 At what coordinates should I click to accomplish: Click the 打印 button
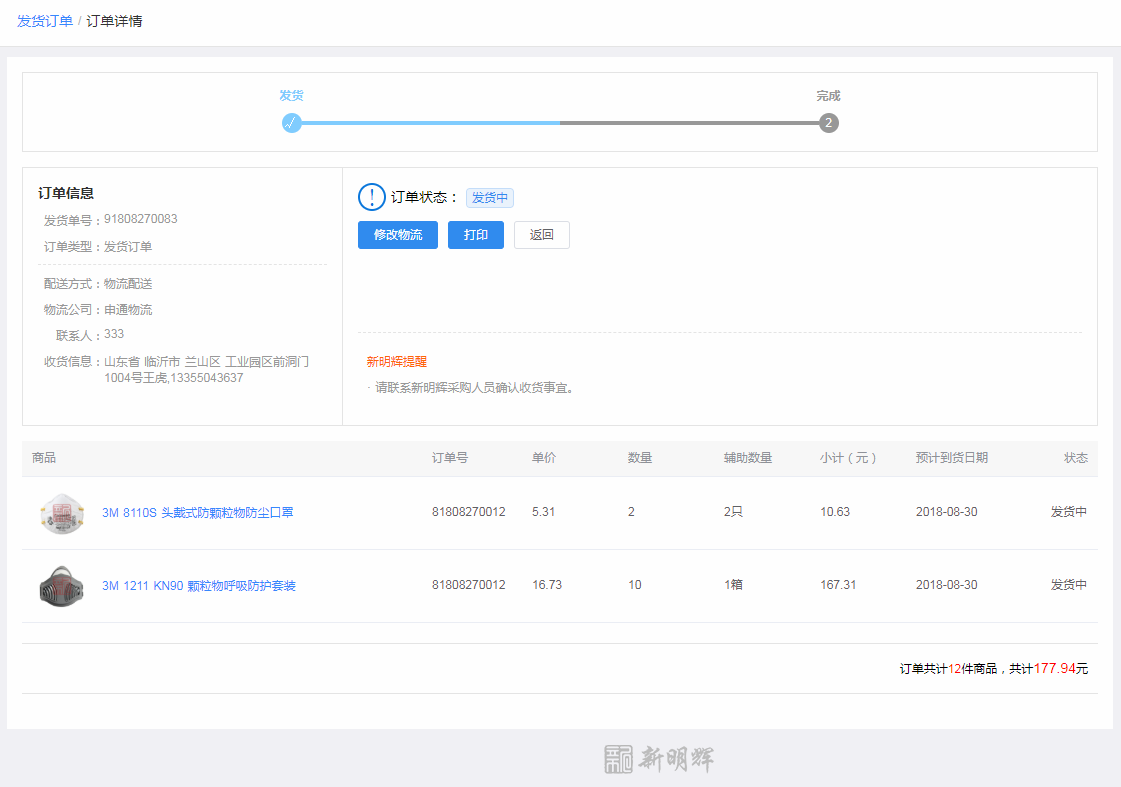(476, 235)
